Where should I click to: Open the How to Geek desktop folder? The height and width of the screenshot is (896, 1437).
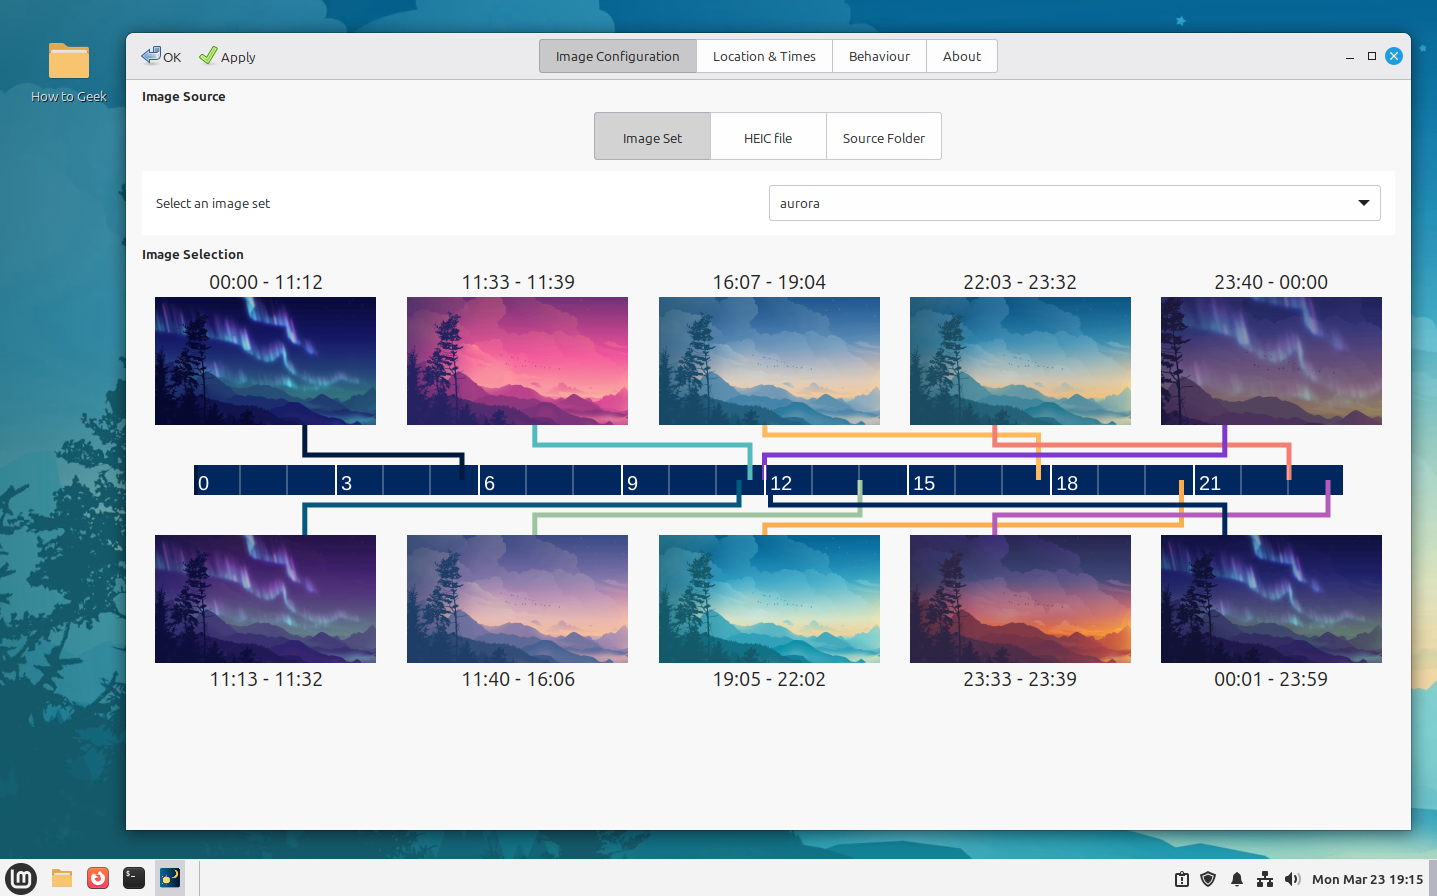69,72
